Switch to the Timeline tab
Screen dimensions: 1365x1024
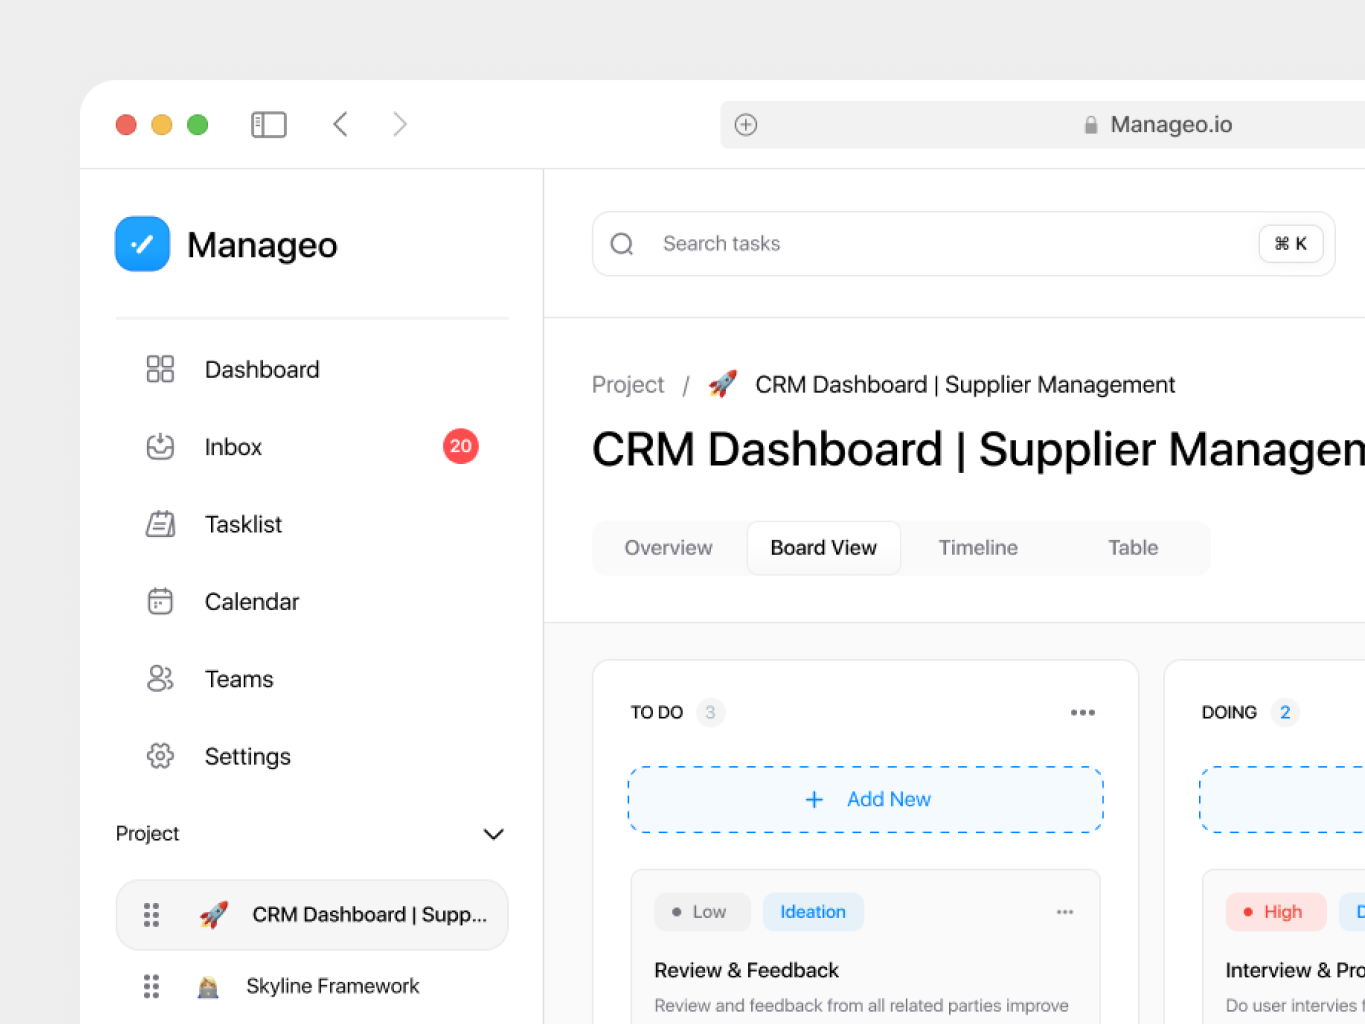click(978, 547)
